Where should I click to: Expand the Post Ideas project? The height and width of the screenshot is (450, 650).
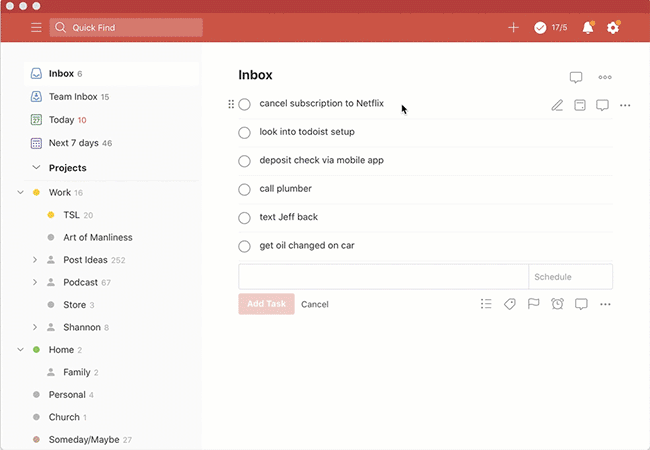coord(35,260)
